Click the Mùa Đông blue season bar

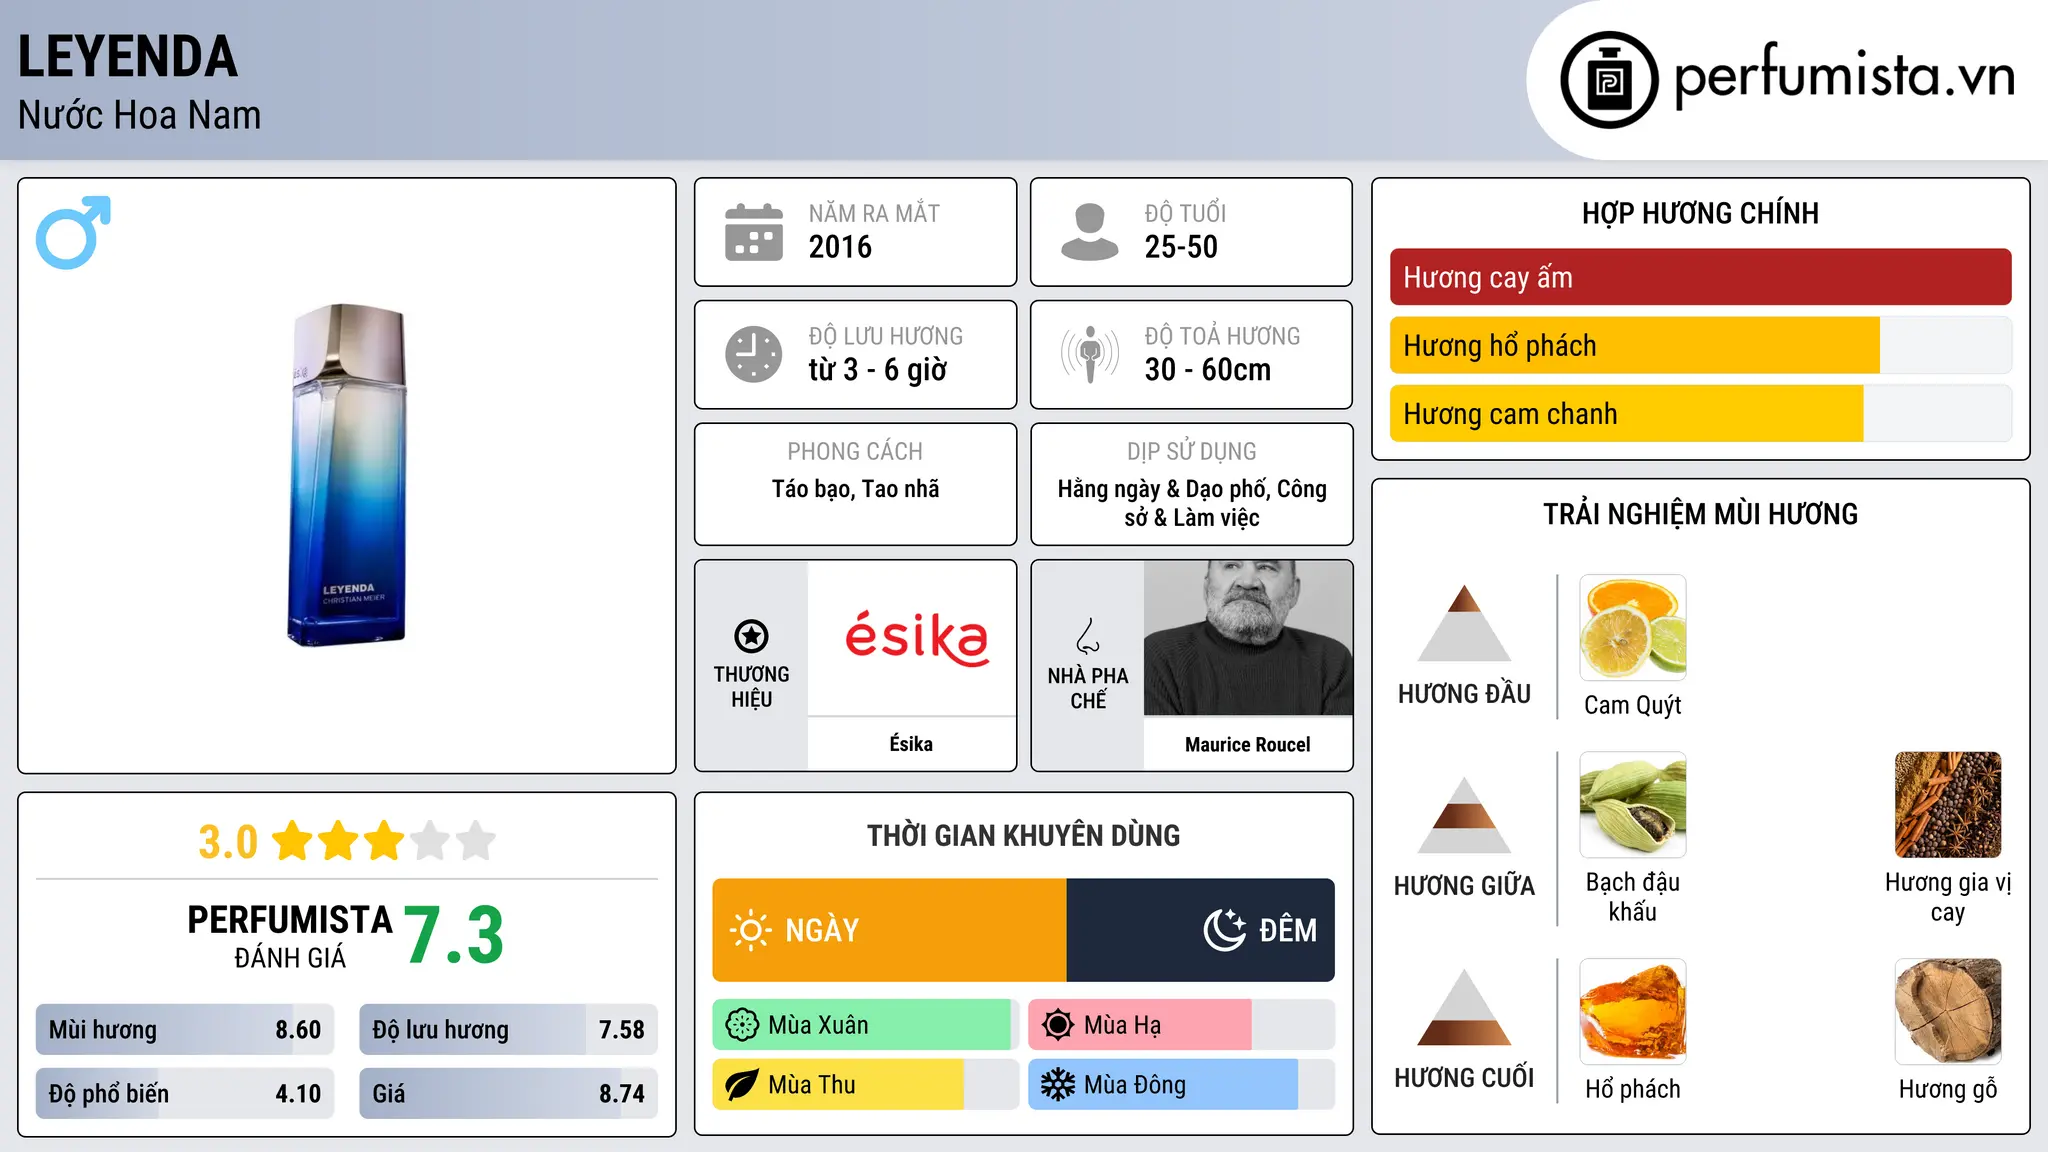tap(1181, 1085)
